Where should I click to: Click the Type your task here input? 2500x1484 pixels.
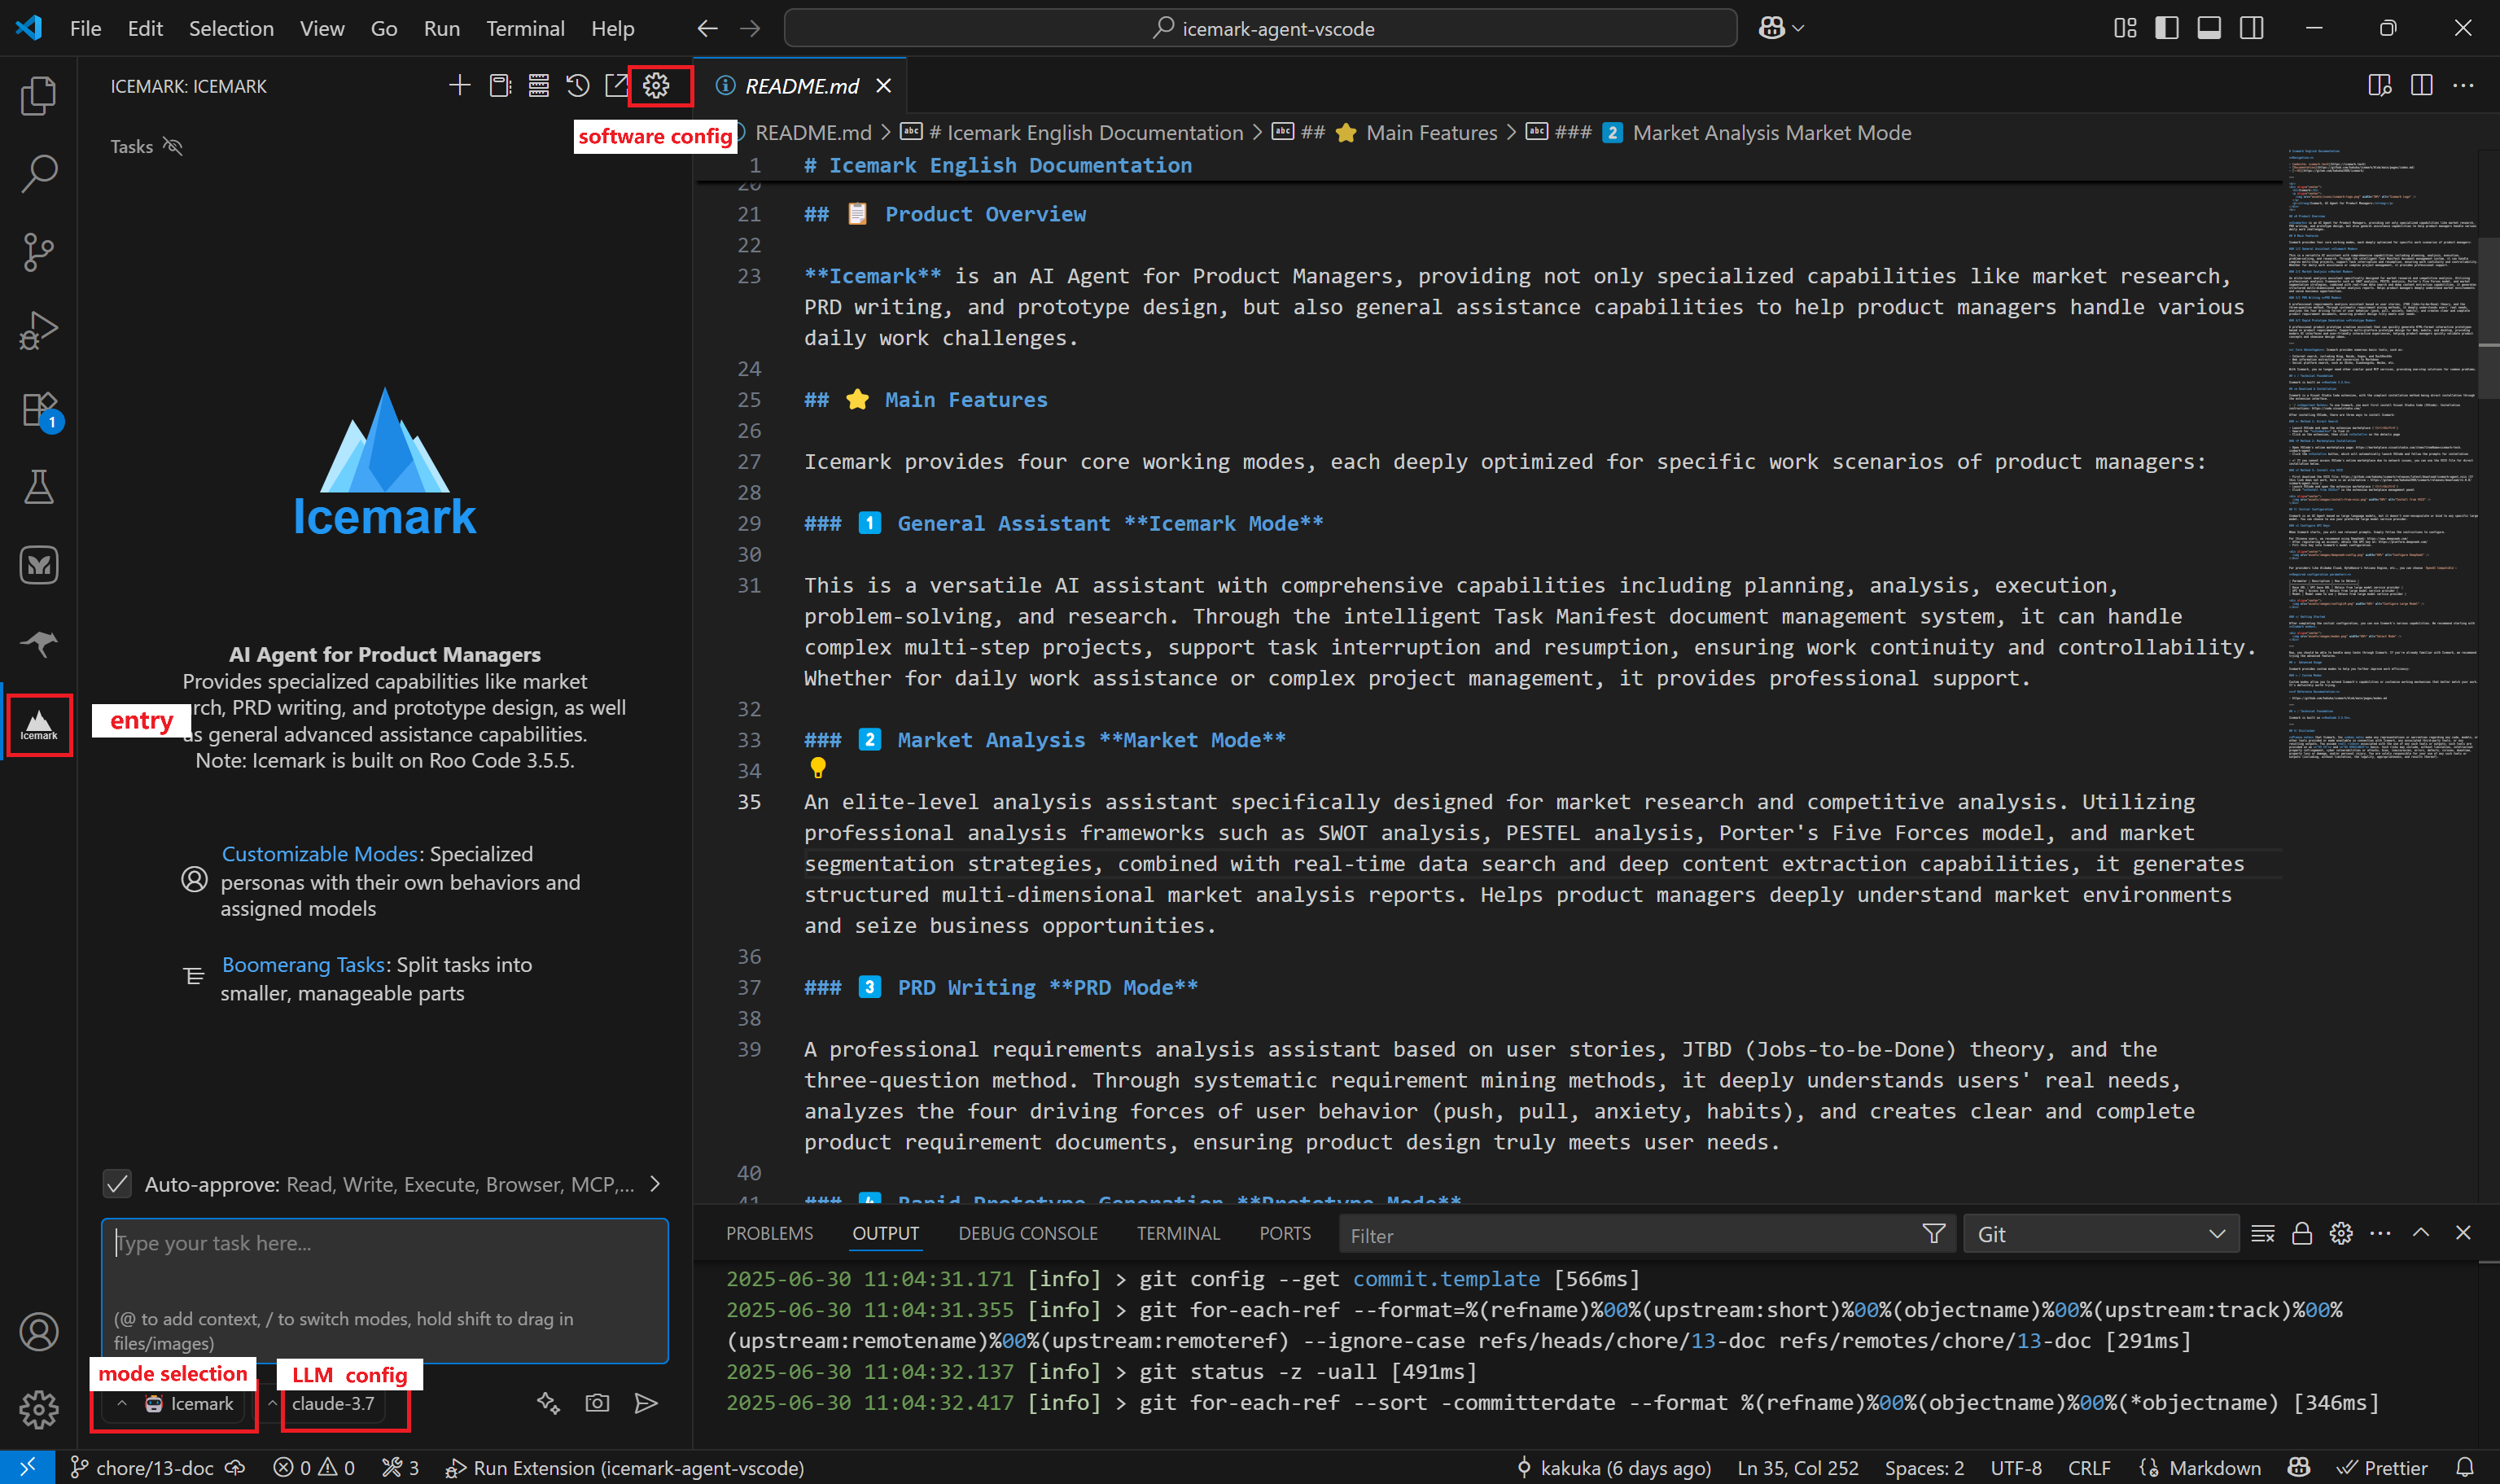click(x=384, y=1291)
